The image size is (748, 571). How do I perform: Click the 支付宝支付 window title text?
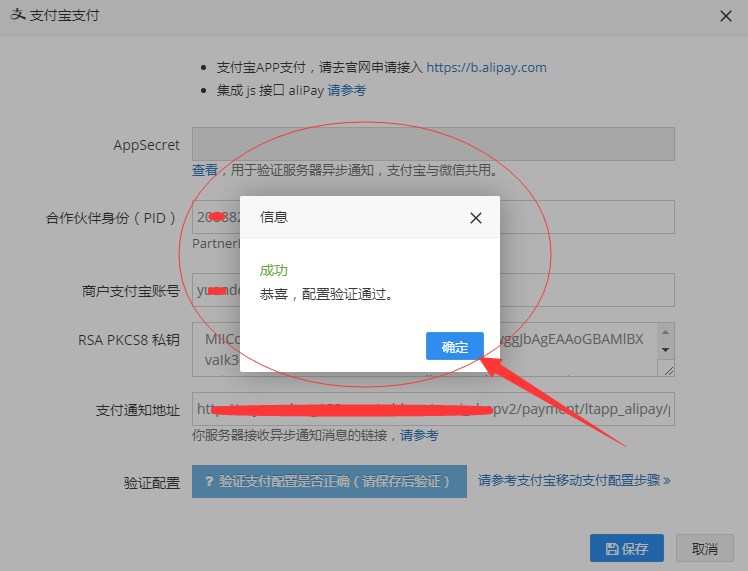64,15
